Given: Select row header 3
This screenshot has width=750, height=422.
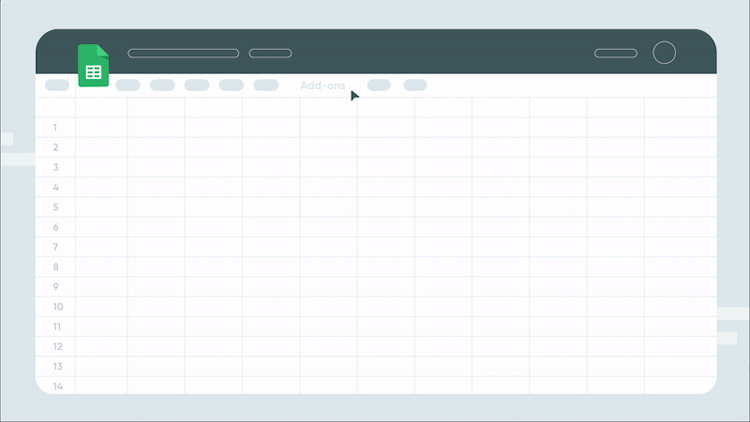Looking at the screenshot, I should (55, 167).
